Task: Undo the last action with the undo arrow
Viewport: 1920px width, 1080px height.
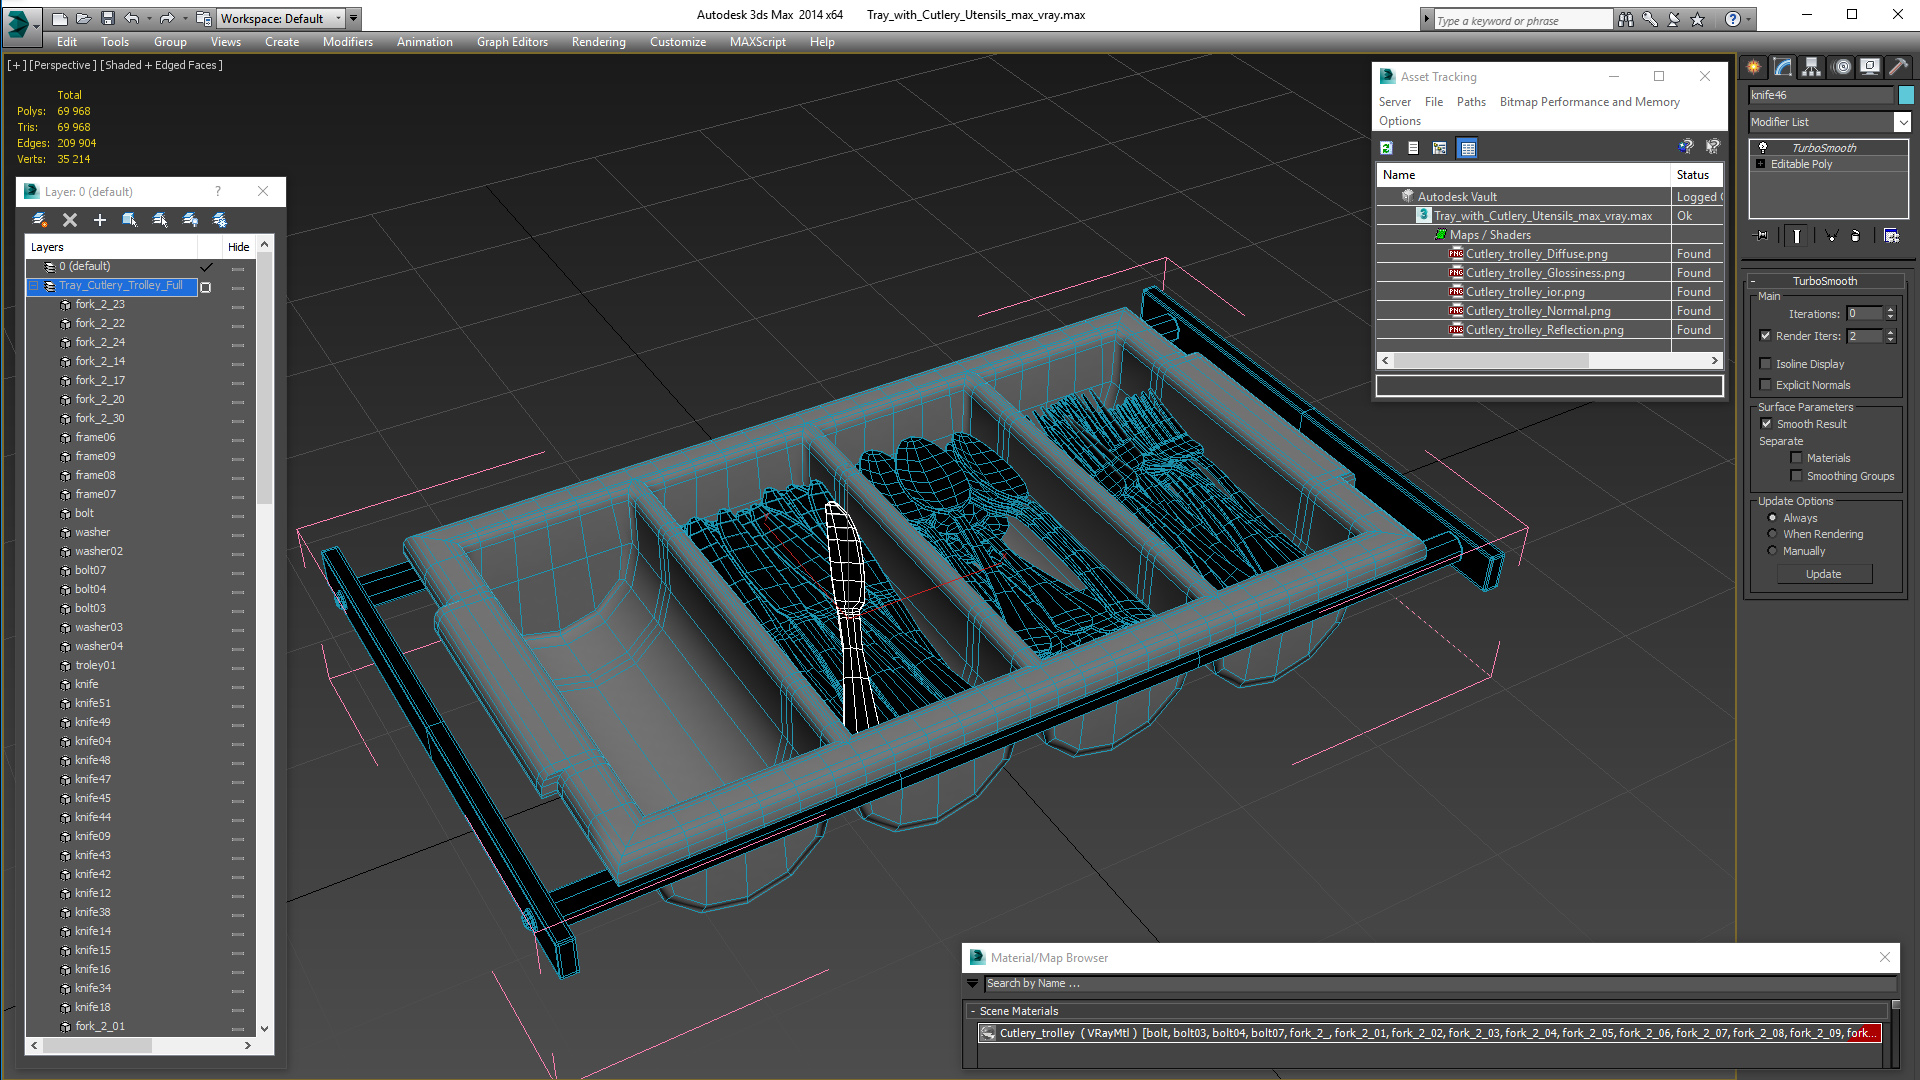Action: pyautogui.click(x=131, y=18)
